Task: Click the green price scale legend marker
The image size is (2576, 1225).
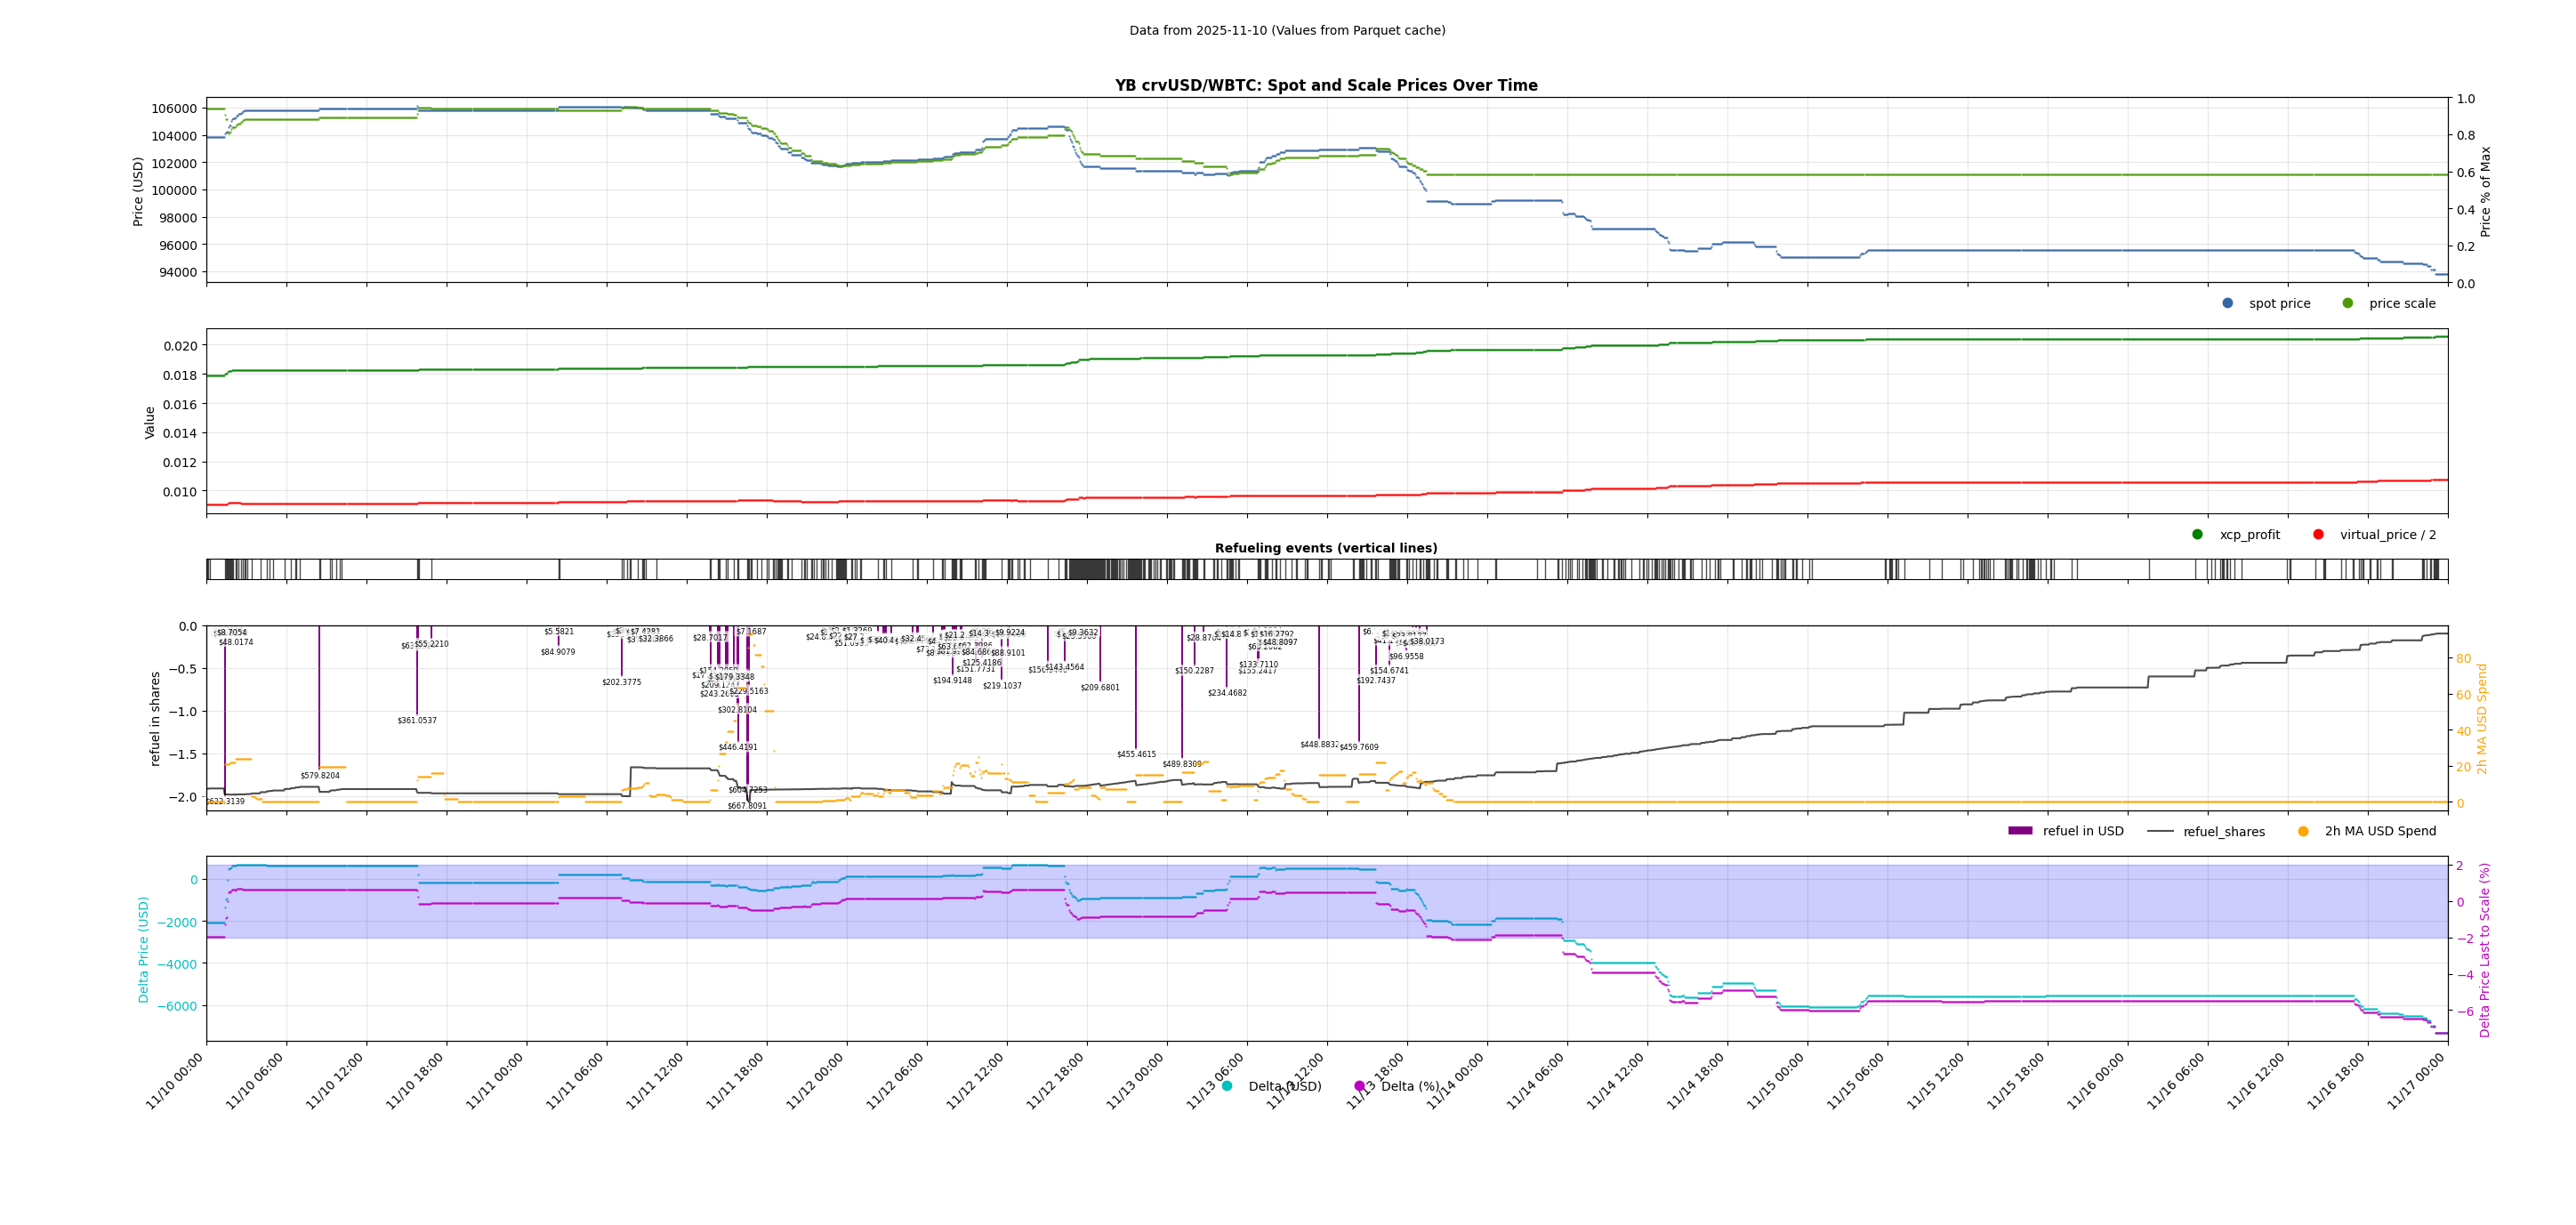Action: click(x=2347, y=303)
